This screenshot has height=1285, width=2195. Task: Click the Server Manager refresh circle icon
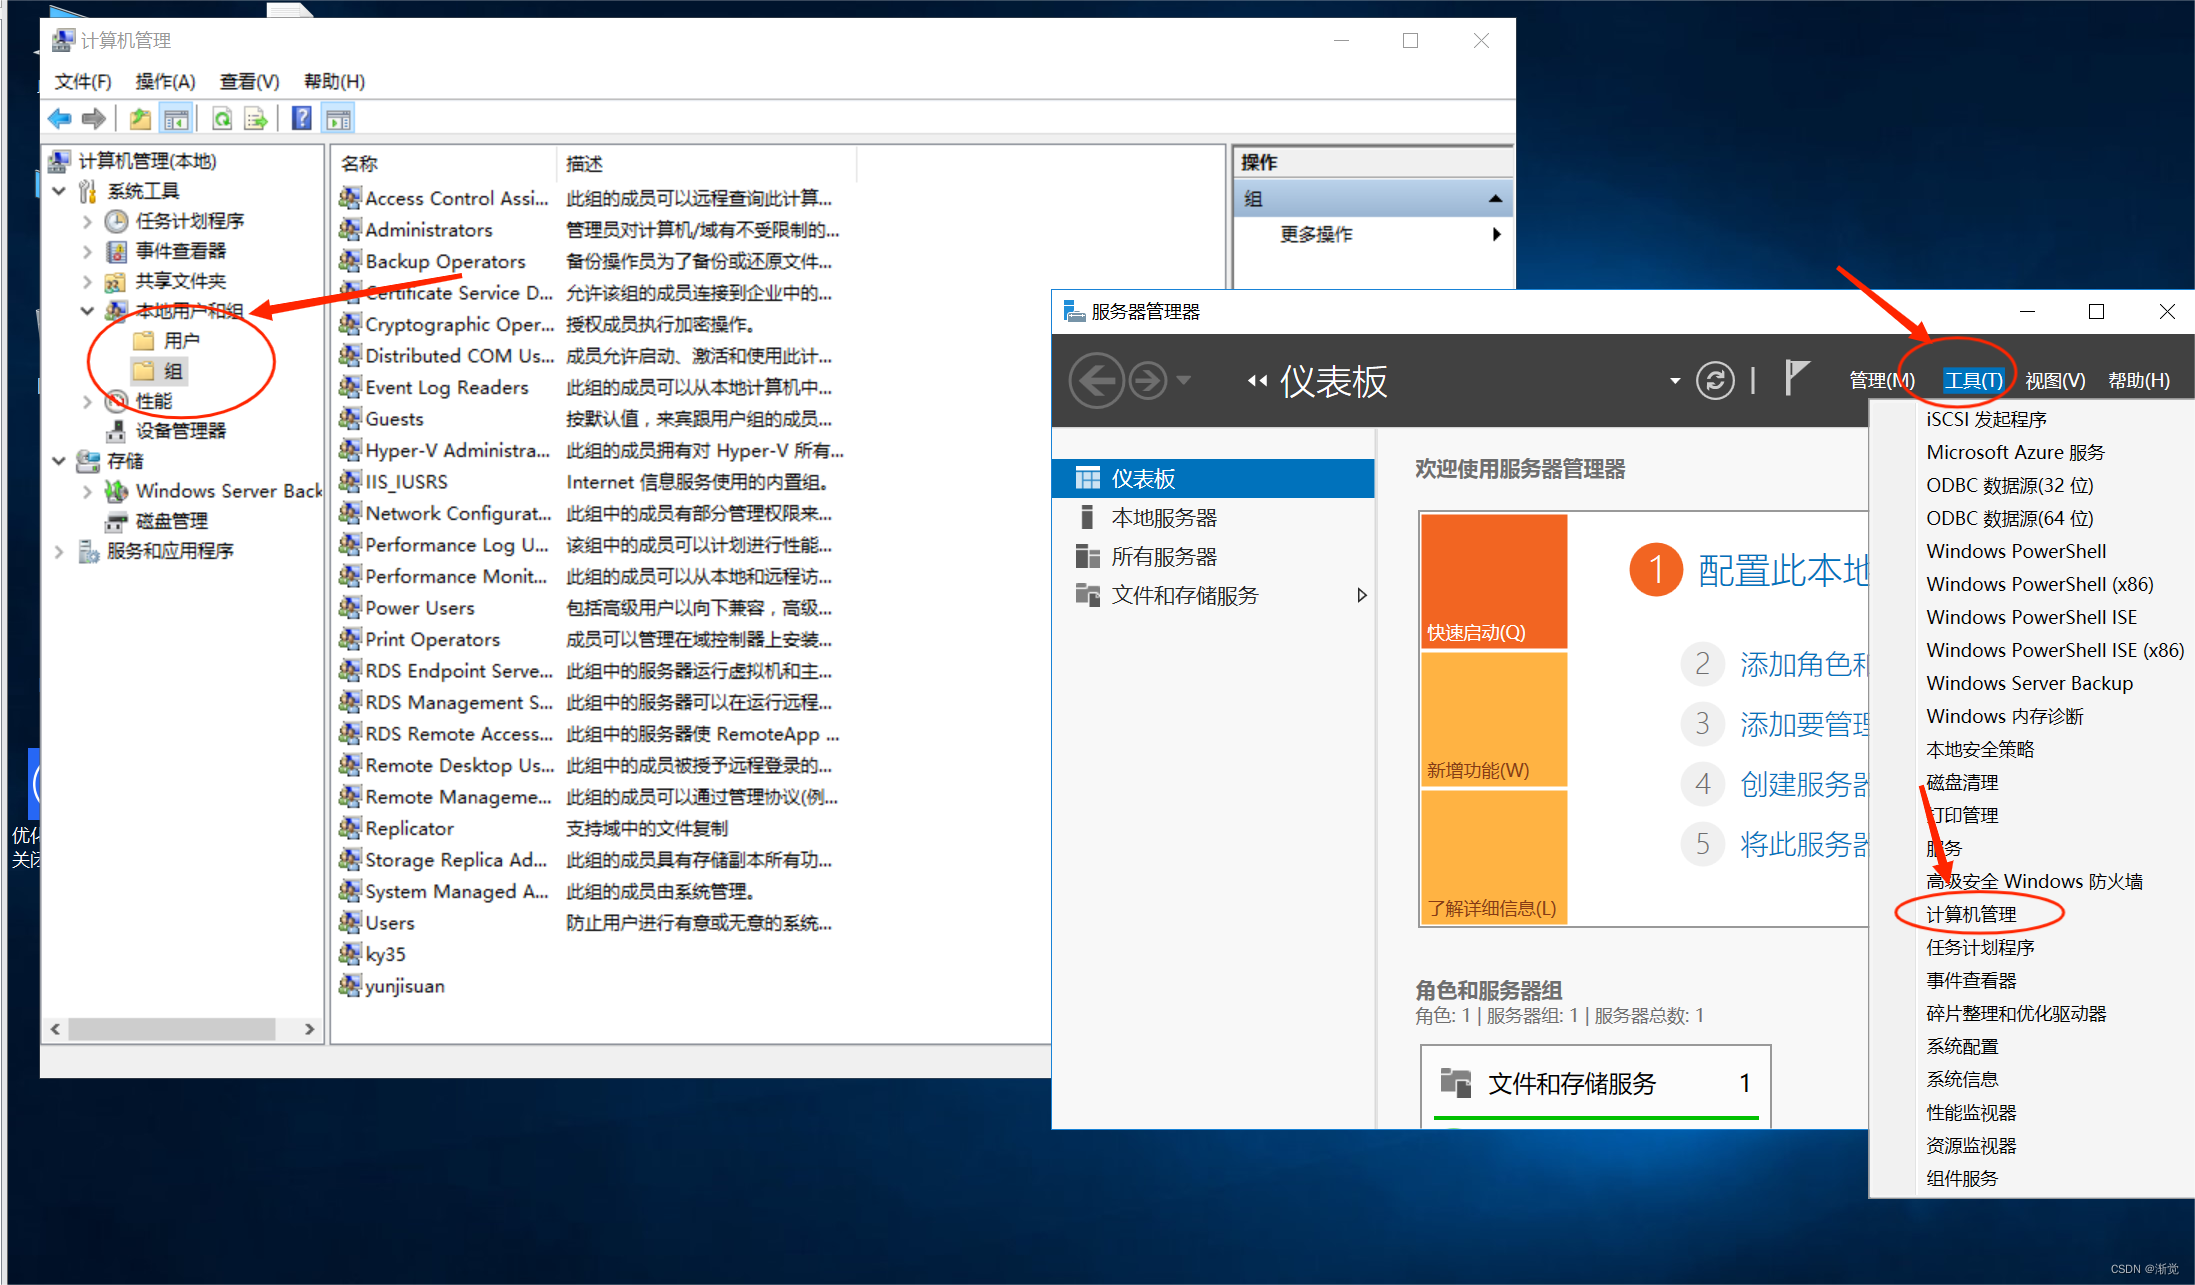1715,380
